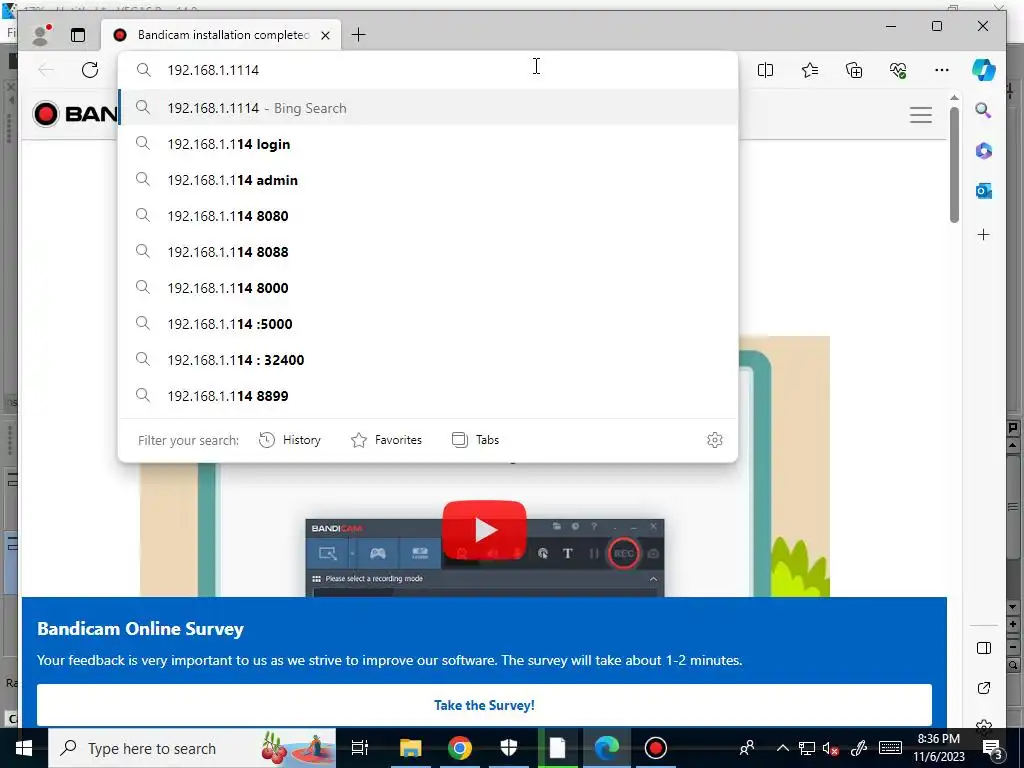
Task: Click the Edge profile icon
Action: click(42, 35)
